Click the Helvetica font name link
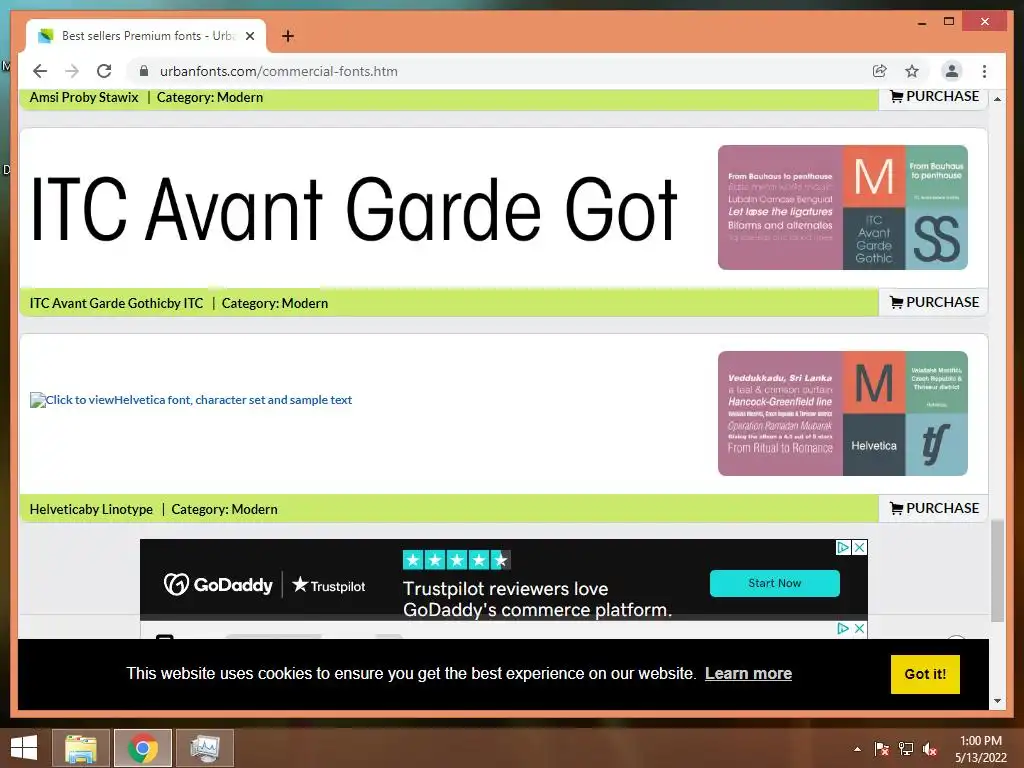This screenshot has height=768, width=1024. pos(56,509)
